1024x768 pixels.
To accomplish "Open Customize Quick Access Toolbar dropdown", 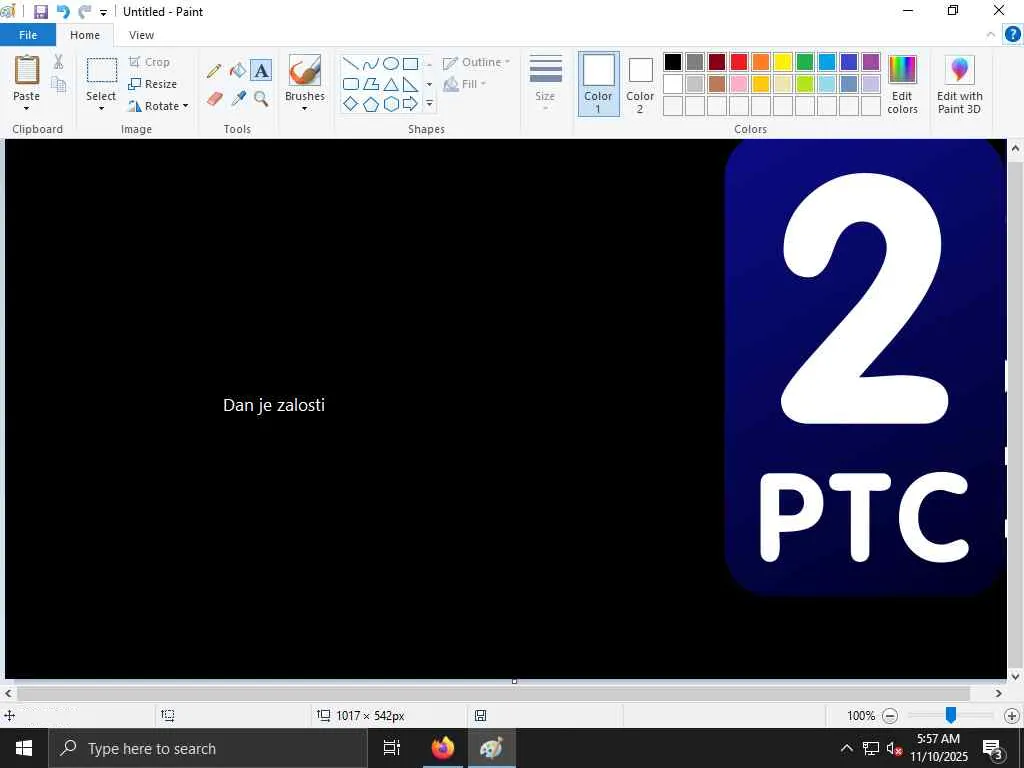I will pos(103,12).
